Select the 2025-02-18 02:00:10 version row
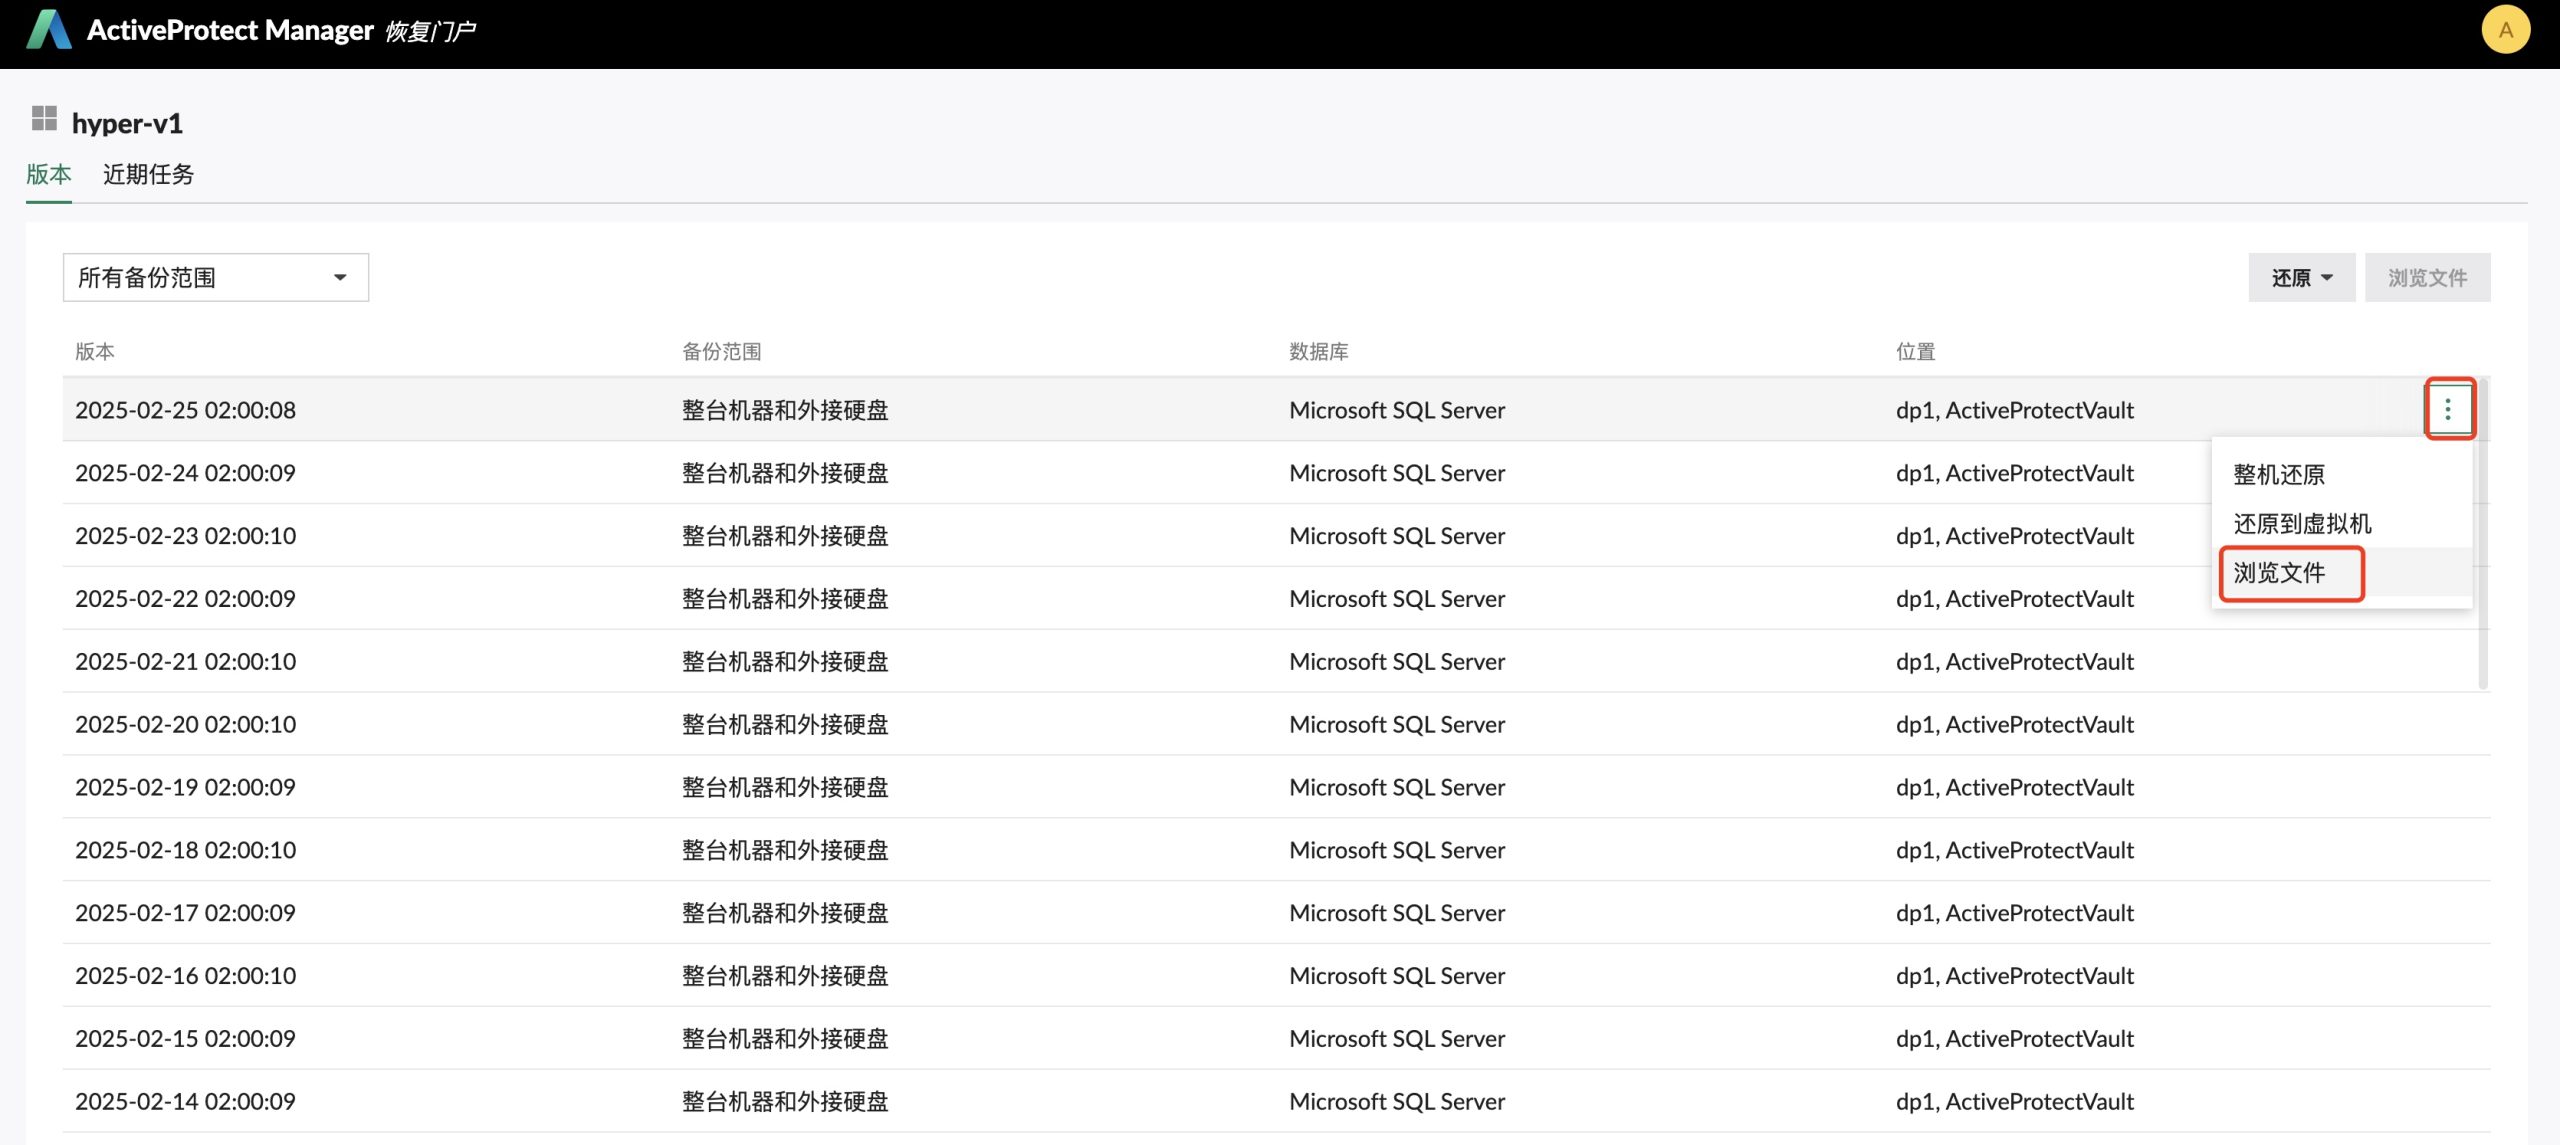 [x=1276, y=850]
